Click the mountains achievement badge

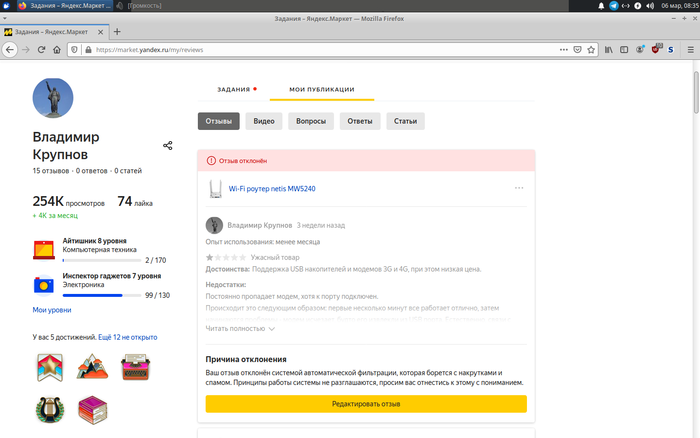click(x=92, y=367)
